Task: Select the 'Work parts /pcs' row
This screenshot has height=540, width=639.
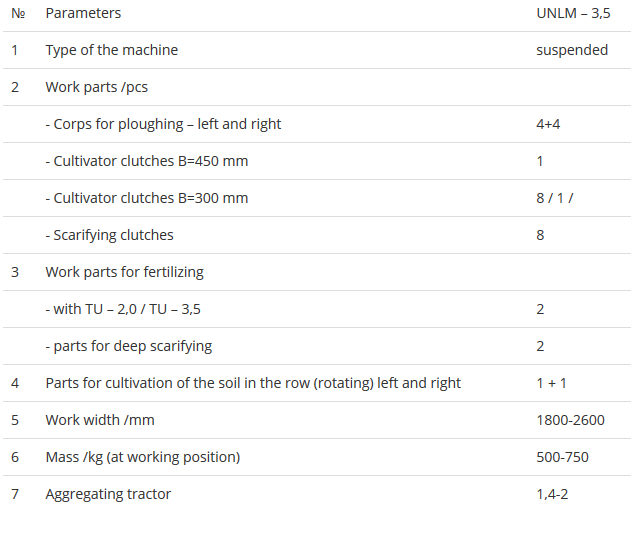Action: tap(96, 87)
